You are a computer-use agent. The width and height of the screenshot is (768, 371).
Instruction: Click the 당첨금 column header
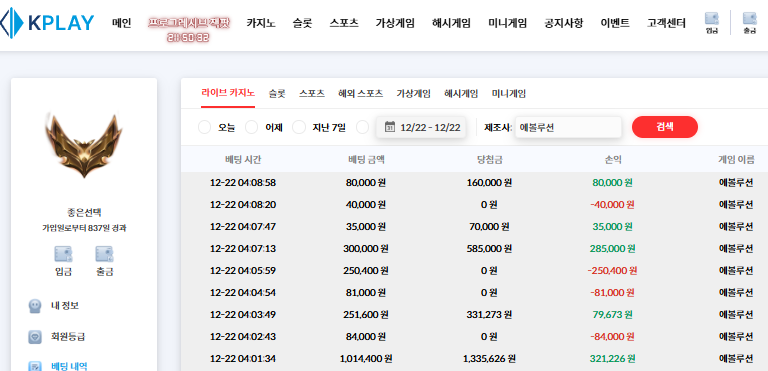coord(489,159)
